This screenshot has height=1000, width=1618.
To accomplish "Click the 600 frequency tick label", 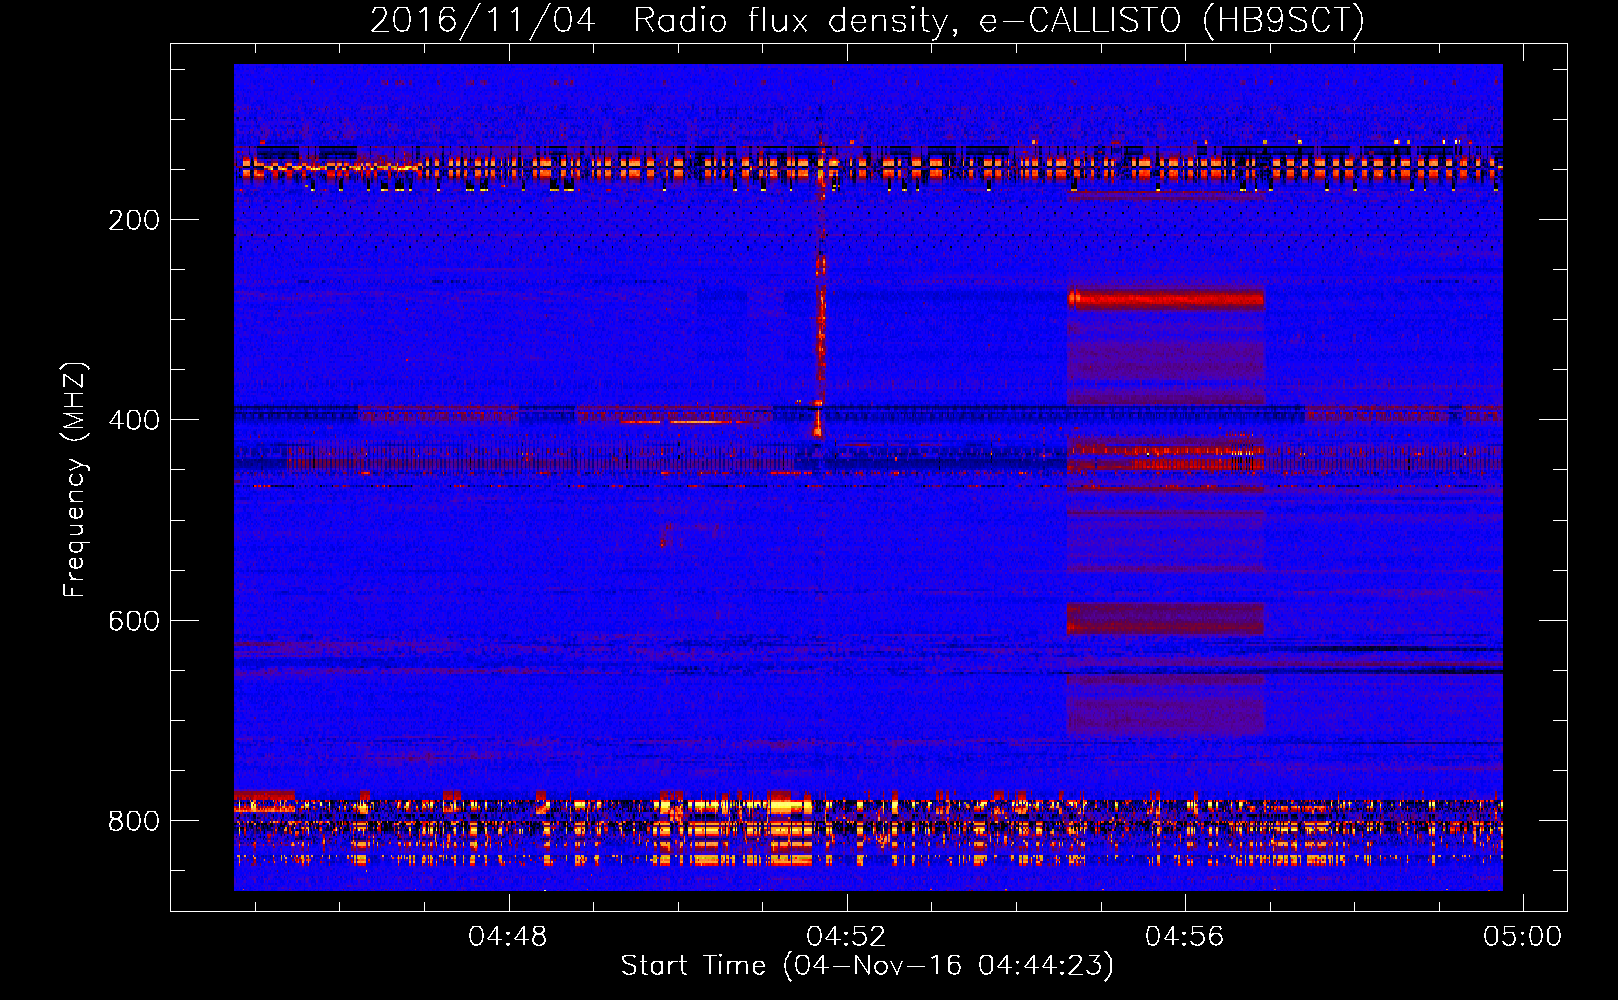I will (134, 621).
